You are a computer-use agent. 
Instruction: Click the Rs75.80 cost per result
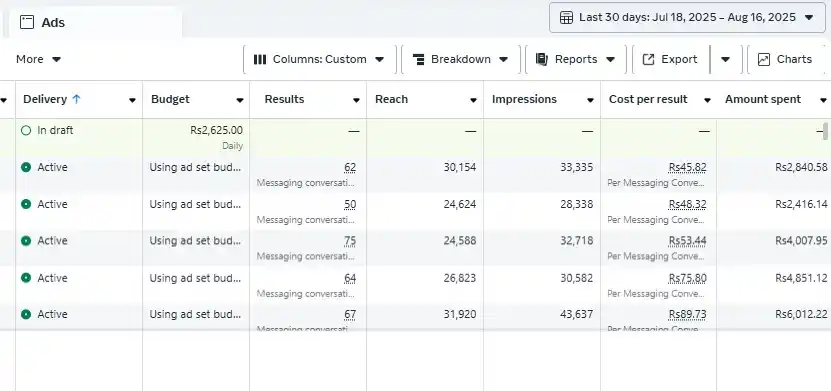tap(687, 278)
